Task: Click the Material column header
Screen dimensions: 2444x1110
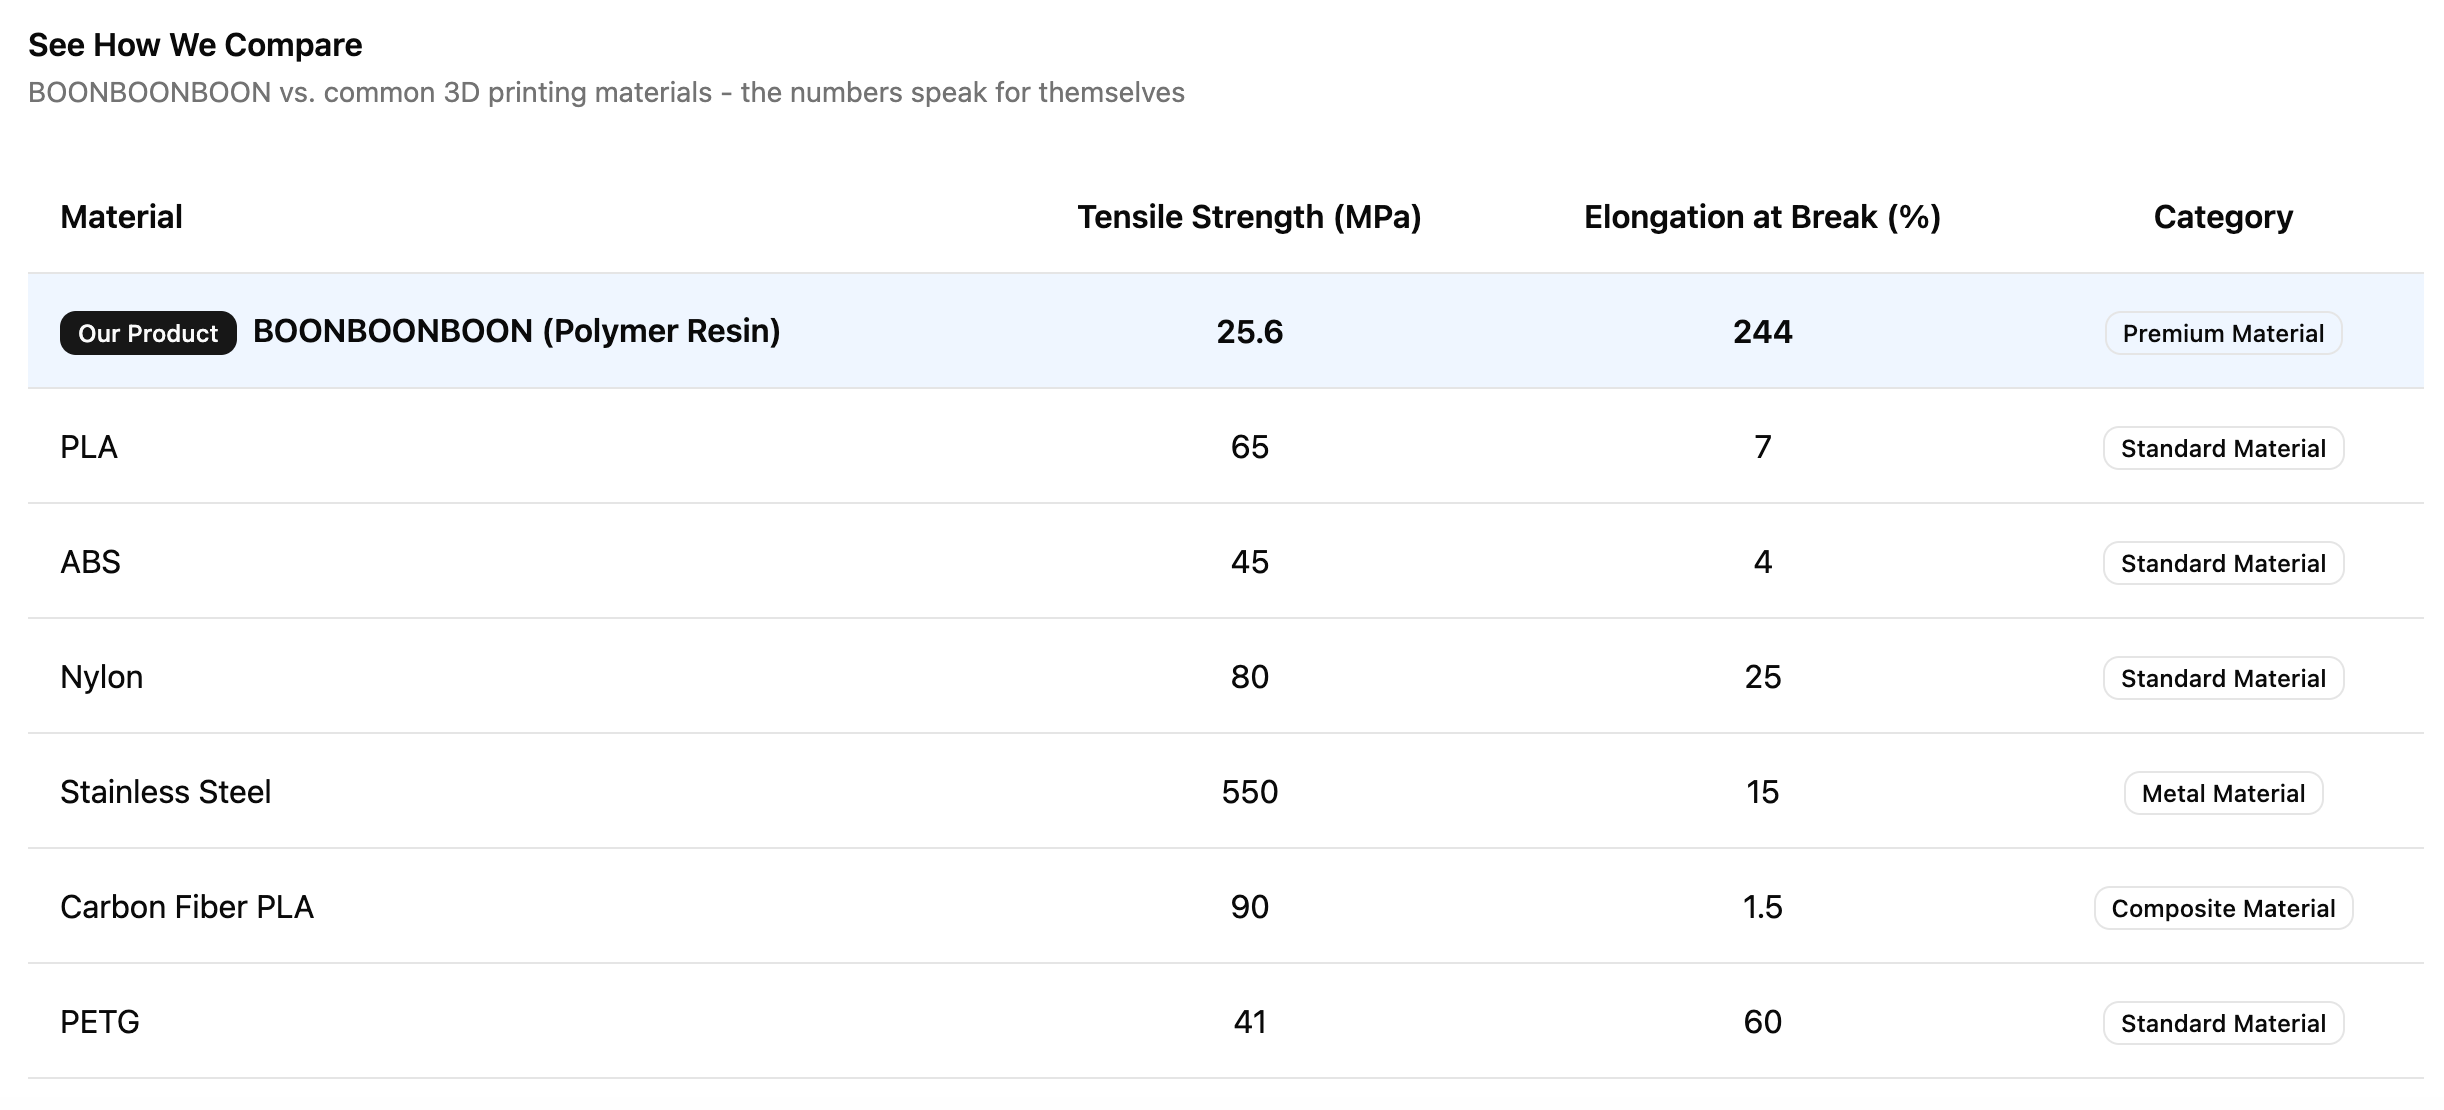Action: coord(121,217)
